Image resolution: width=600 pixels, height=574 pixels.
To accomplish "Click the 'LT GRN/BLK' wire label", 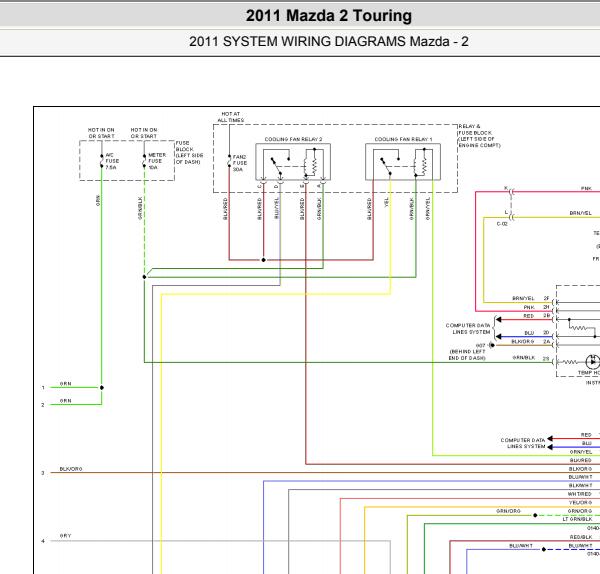I will tap(577, 519).
